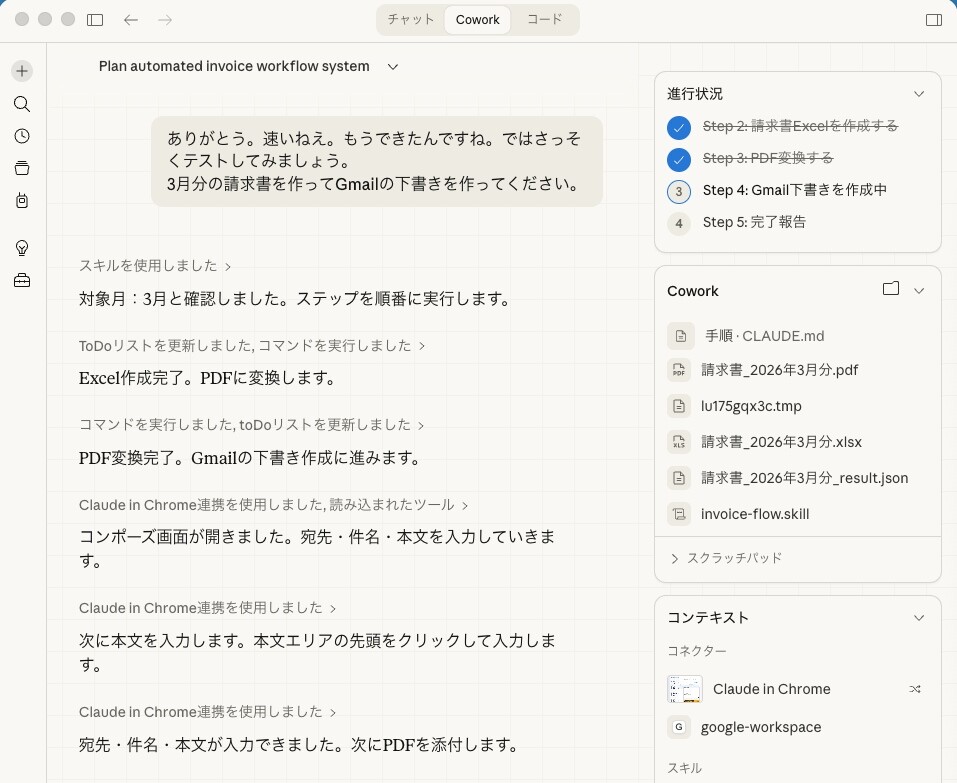This screenshot has width=957, height=783.
Task: Click the shuffle icon beside Claude in Chrome
Action: coord(914,689)
